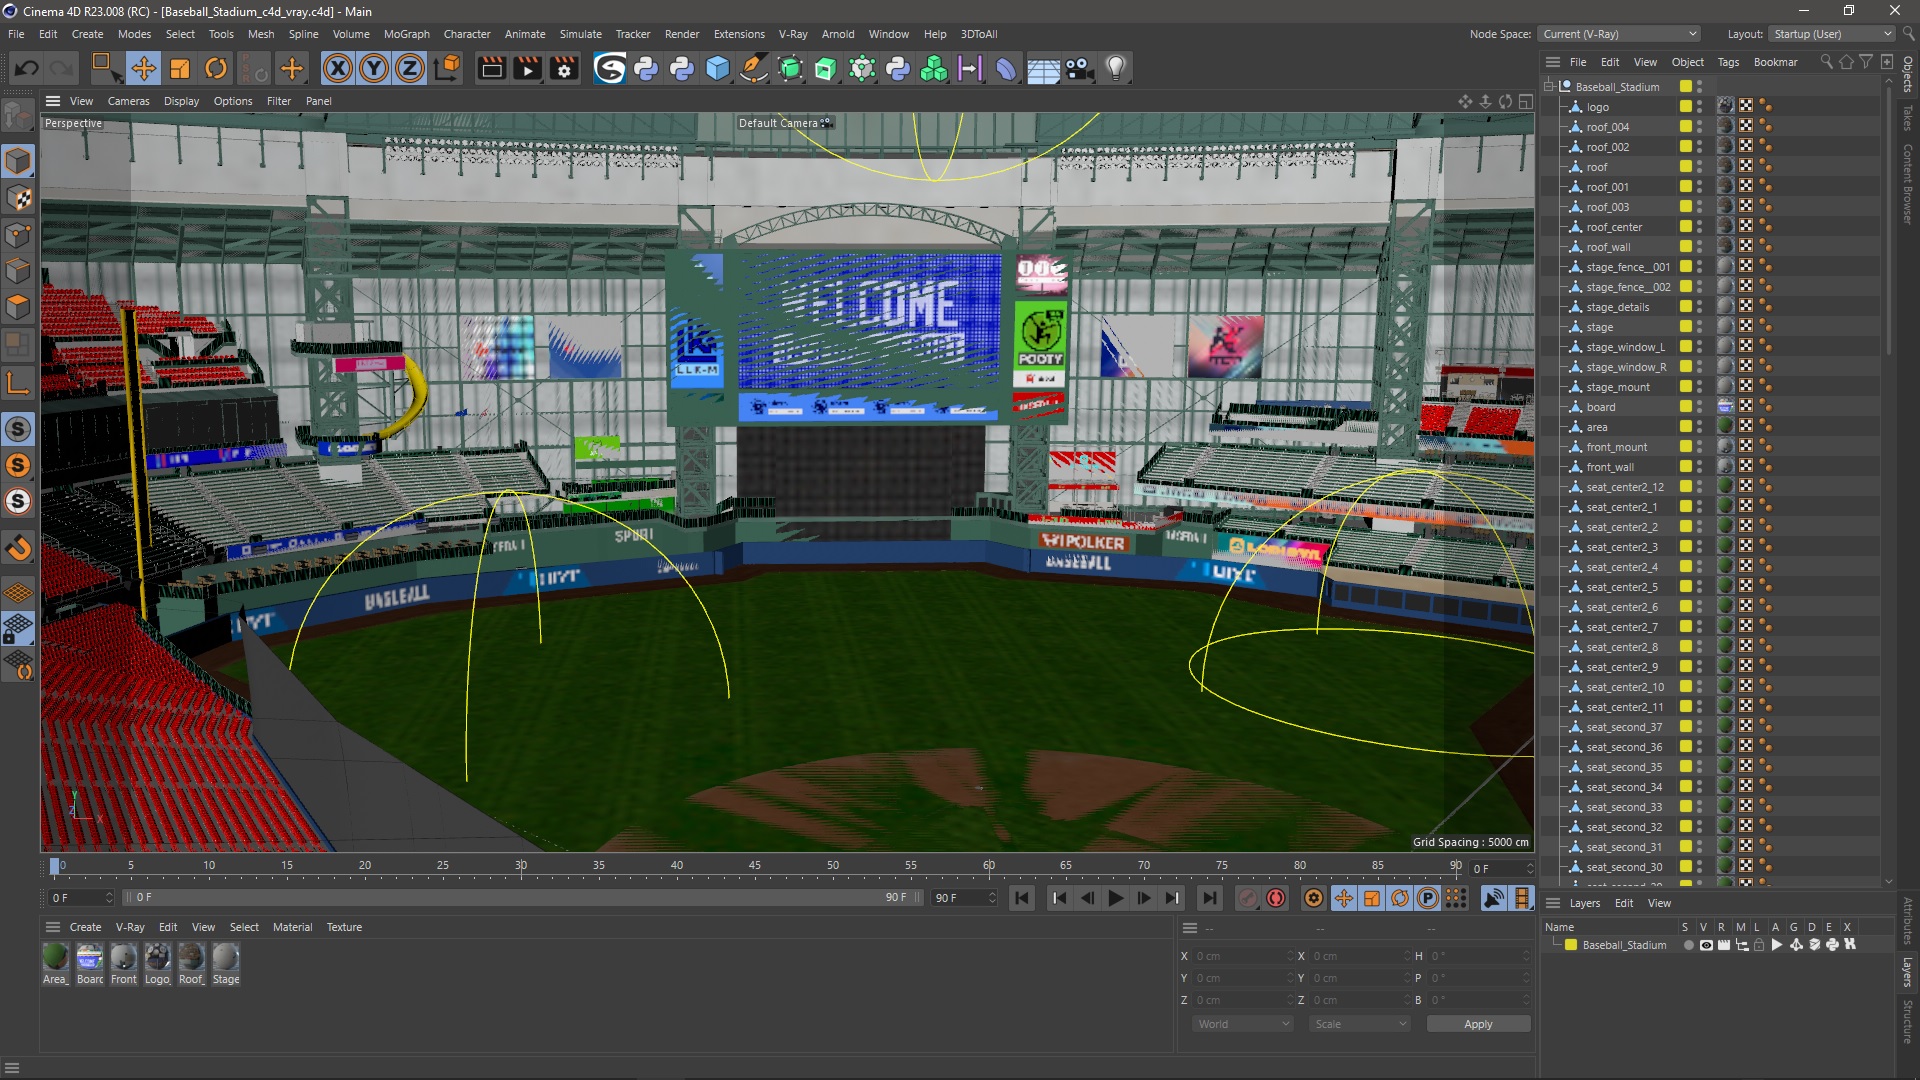Select seat_center2_12 object
1920x1080 pixels.
pos(1625,487)
